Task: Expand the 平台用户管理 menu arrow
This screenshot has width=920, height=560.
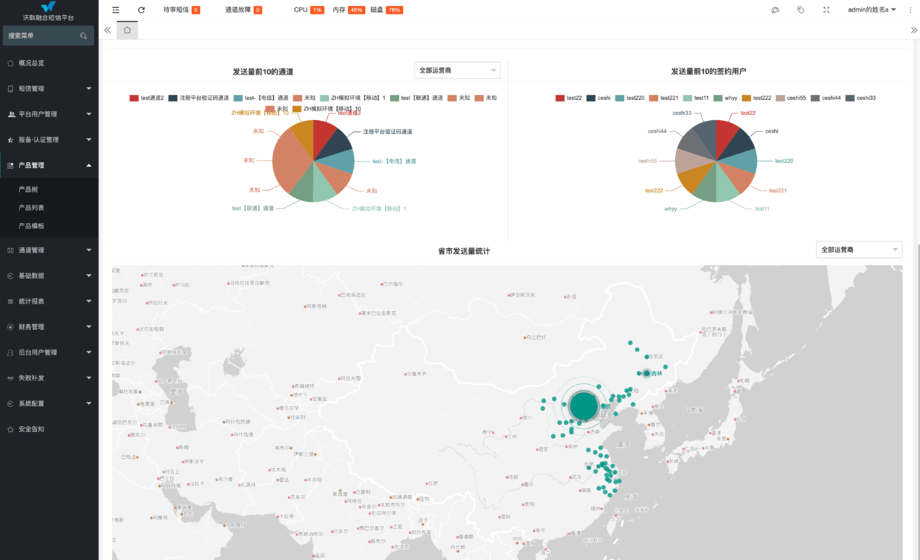Action: pos(89,114)
